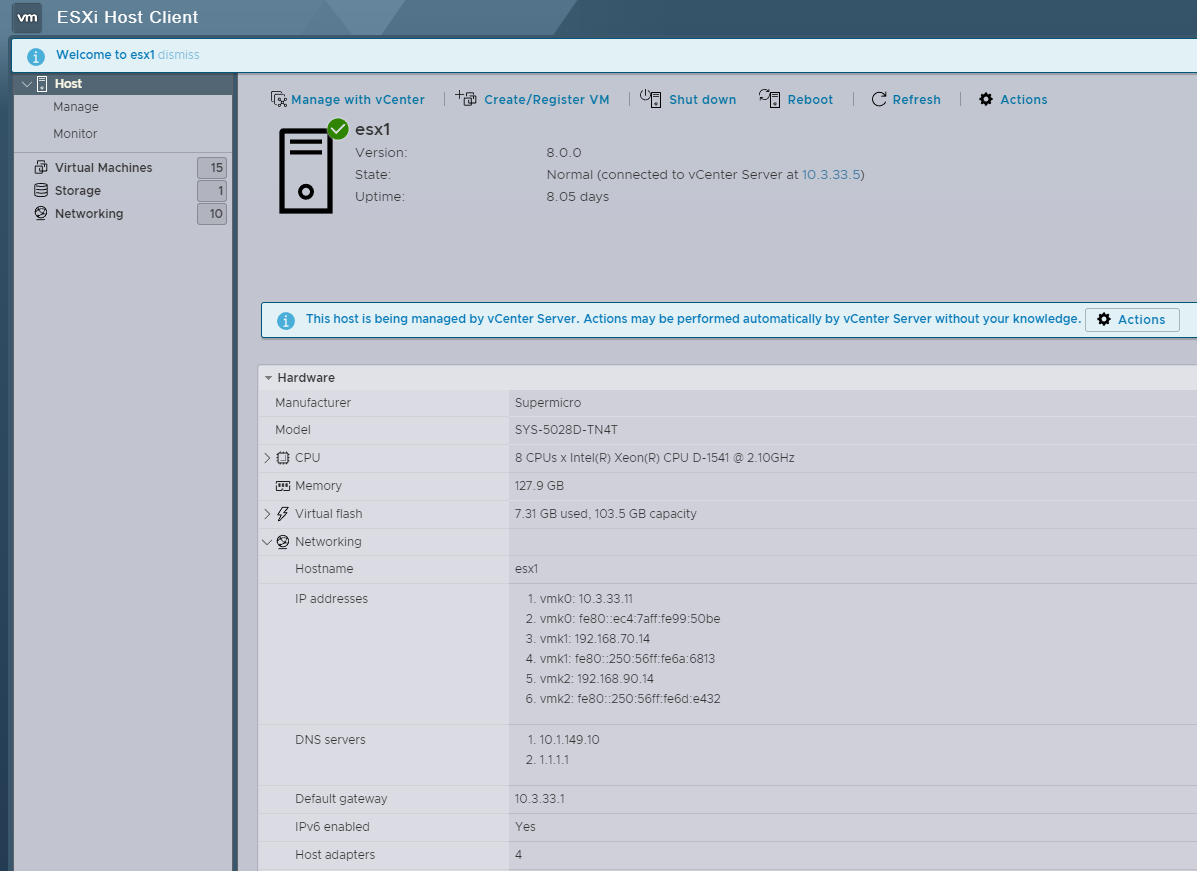
Task: Click the info icon in vCenter managed banner
Action: 286,321
